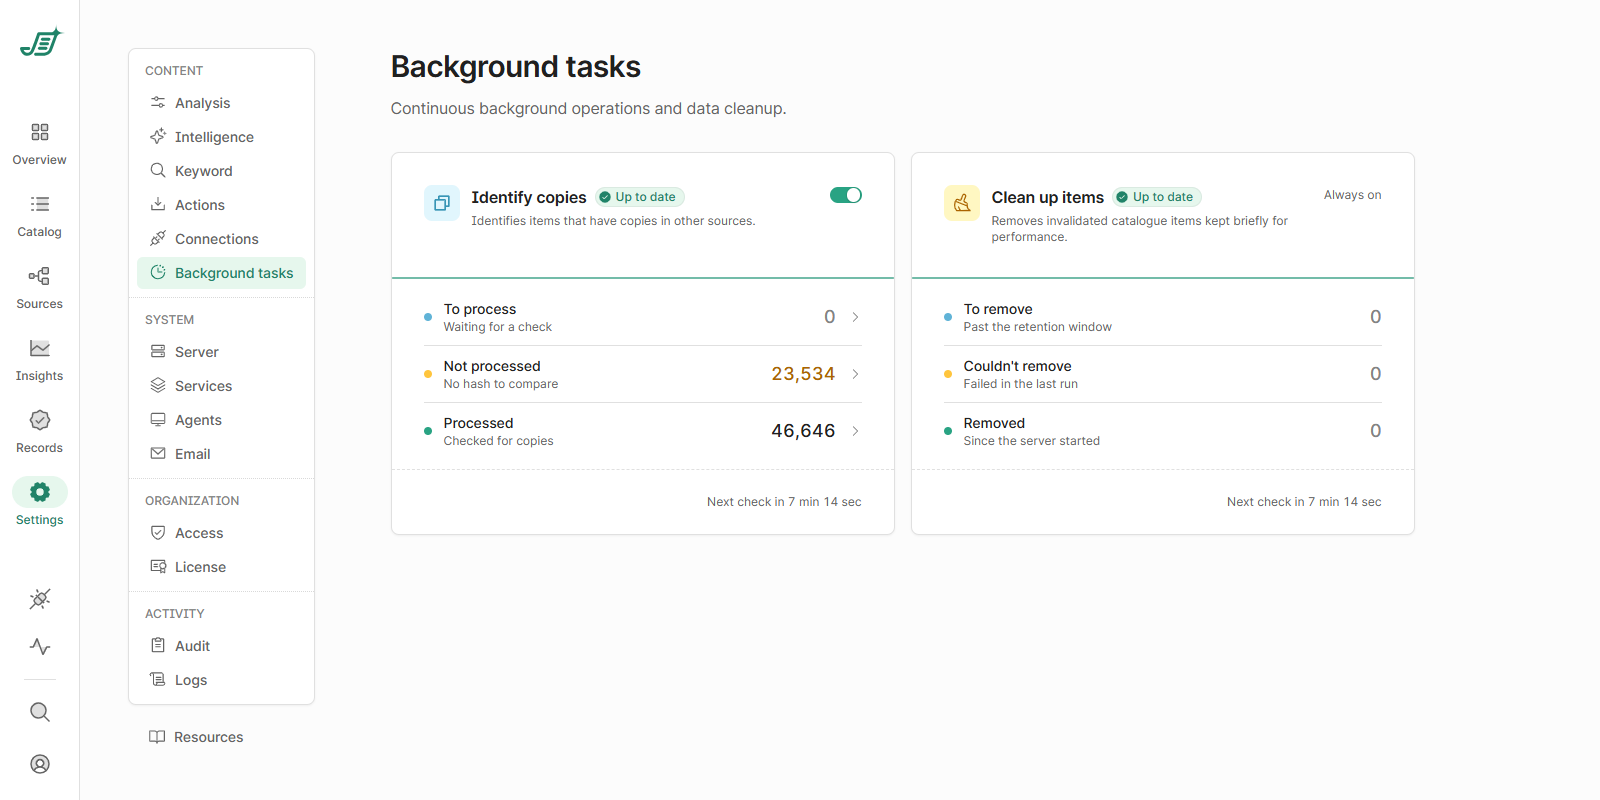
Task: Open the Keyword settings page
Action: [221, 171]
